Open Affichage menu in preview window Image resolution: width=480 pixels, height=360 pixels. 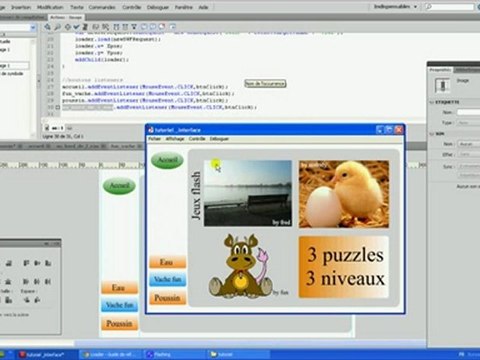point(175,139)
